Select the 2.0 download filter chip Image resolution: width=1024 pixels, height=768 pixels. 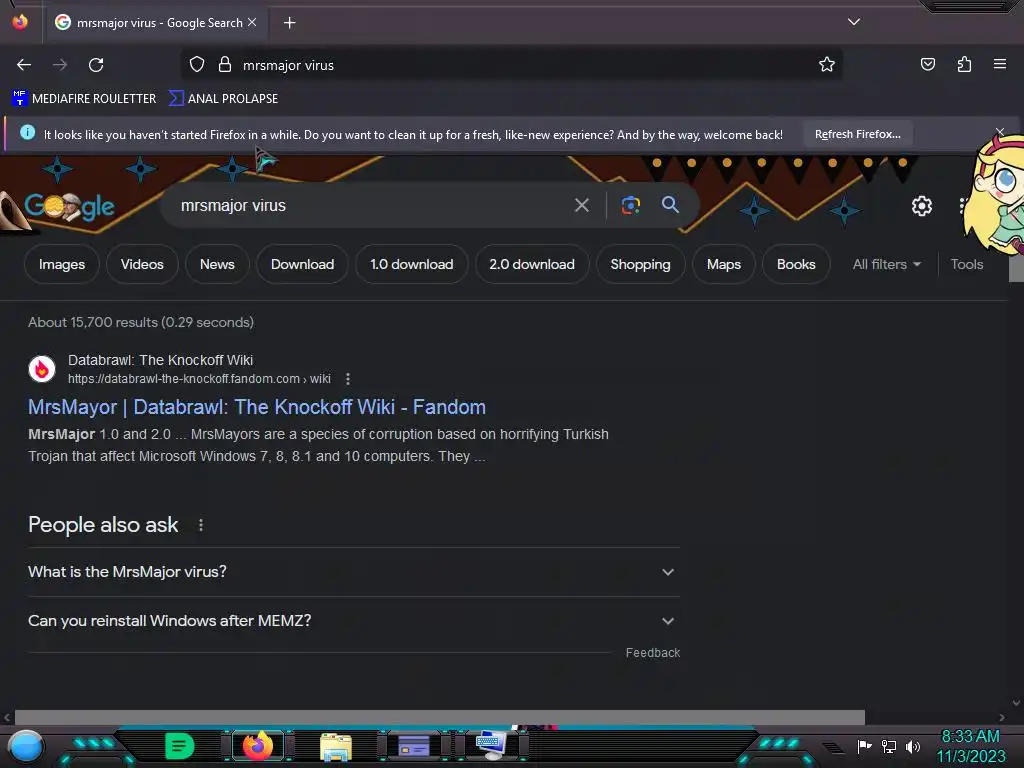[532, 264]
